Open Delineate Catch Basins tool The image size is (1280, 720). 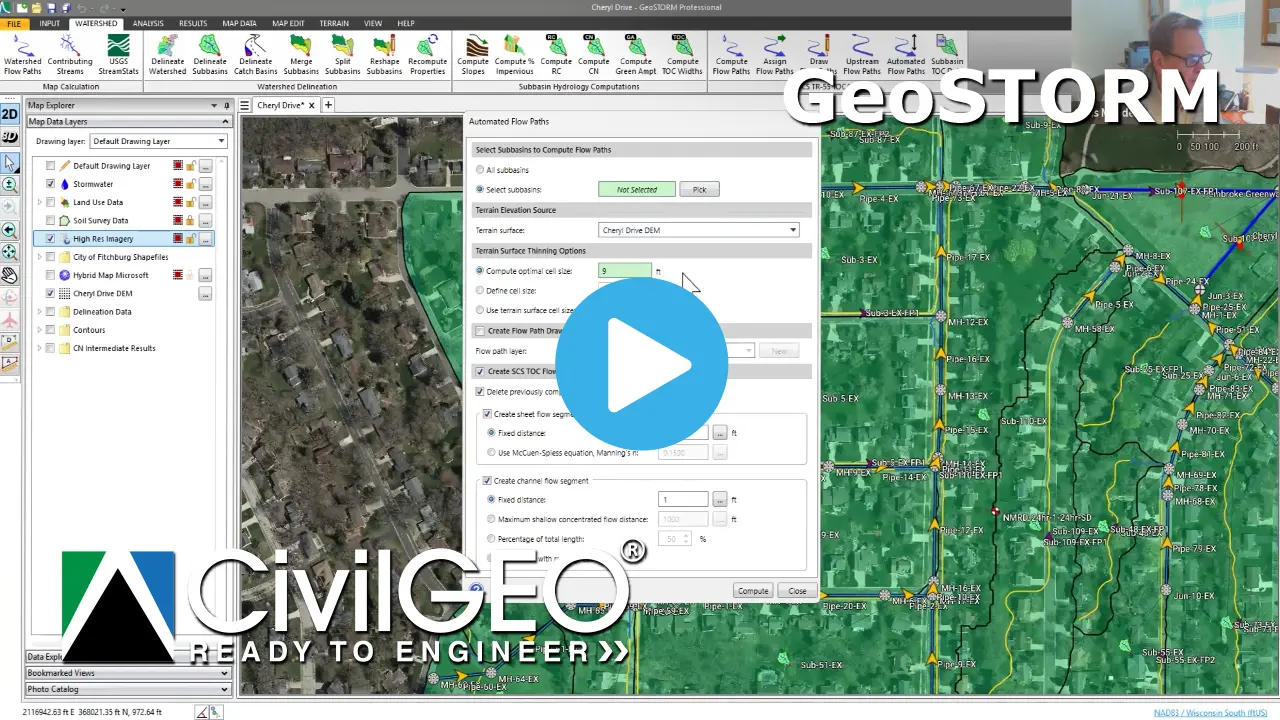click(x=255, y=54)
